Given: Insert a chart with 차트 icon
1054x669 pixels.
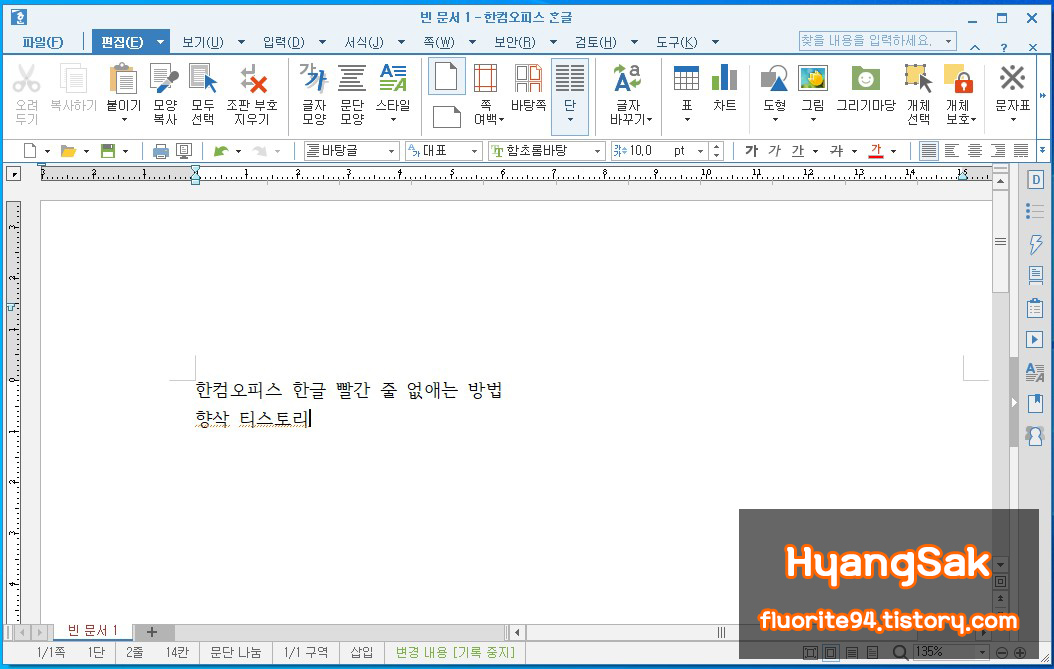Looking at the screenshot, I should click(725, 78).
